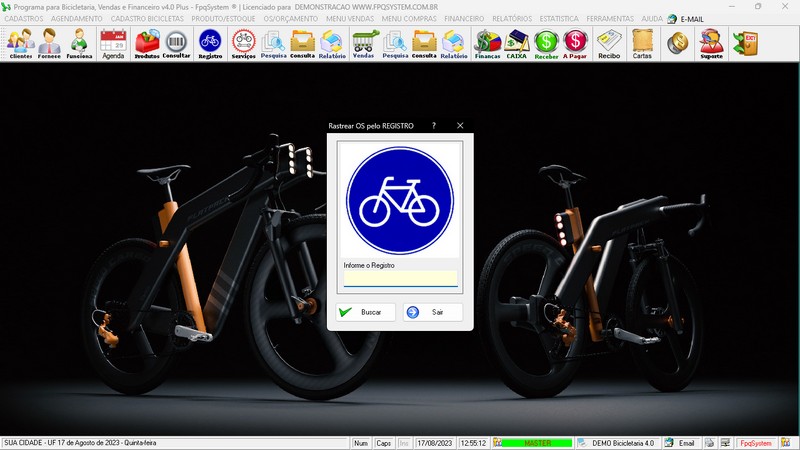800x450 pixels.
Task: Open the Cartas parchment icon
Action: click(642, 44)
